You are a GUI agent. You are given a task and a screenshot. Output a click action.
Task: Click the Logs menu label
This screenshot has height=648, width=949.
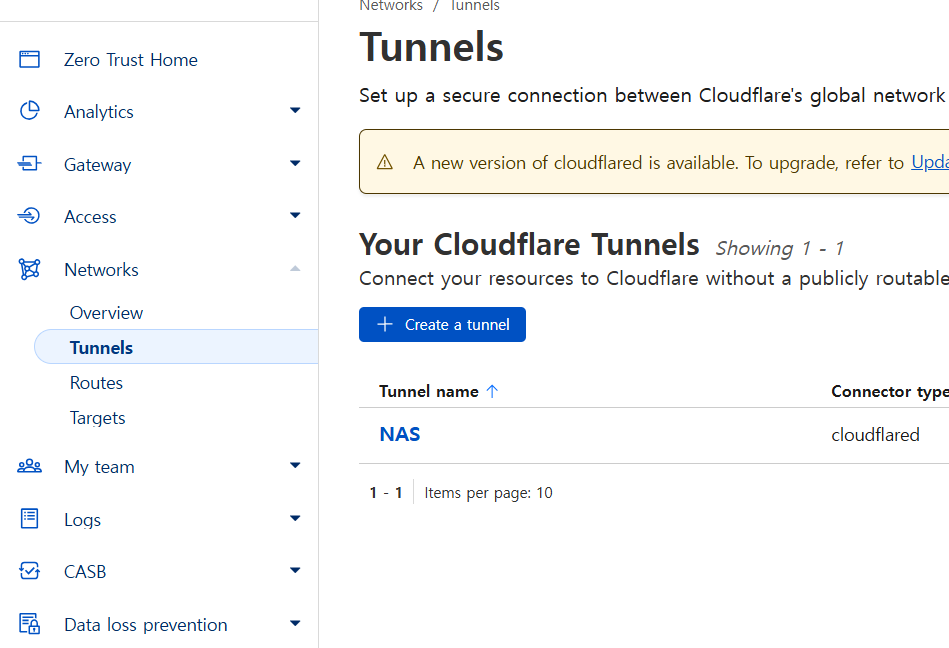[82, 520]
